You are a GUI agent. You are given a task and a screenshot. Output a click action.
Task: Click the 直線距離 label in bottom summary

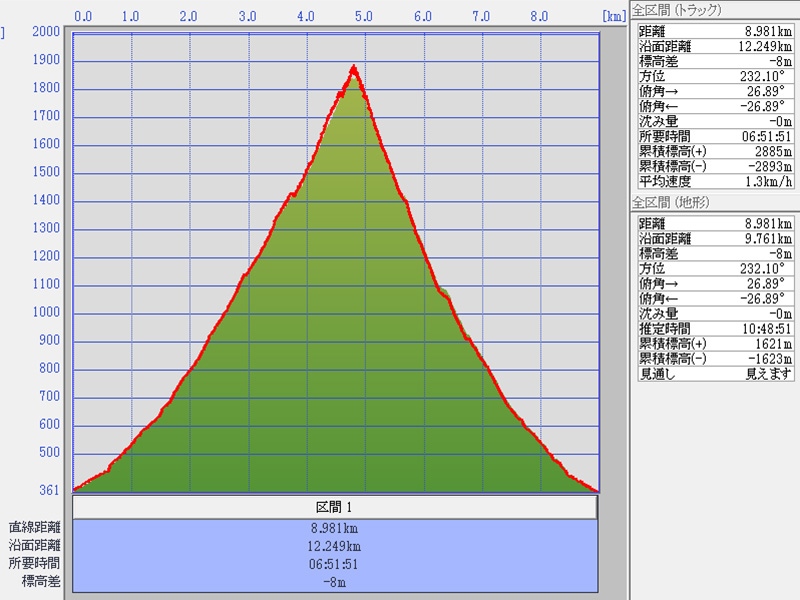(x=35, y=527)
